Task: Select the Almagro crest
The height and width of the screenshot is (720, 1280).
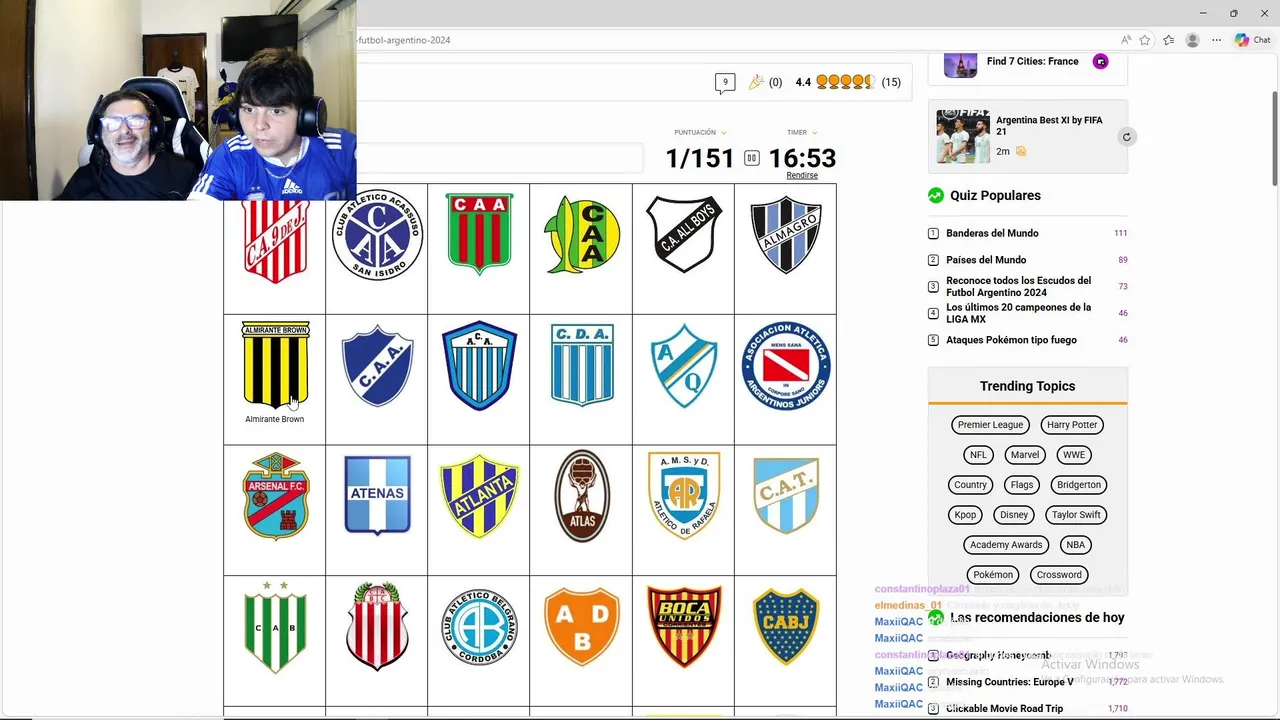Action: coord(785,234)
